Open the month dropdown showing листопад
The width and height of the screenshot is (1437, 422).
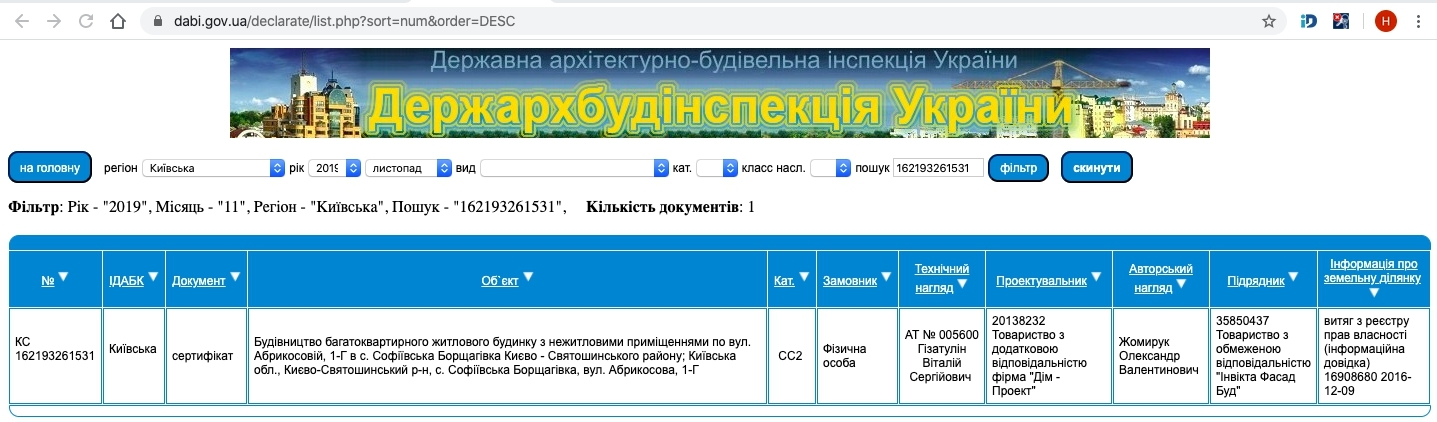(x=409, y=168)
